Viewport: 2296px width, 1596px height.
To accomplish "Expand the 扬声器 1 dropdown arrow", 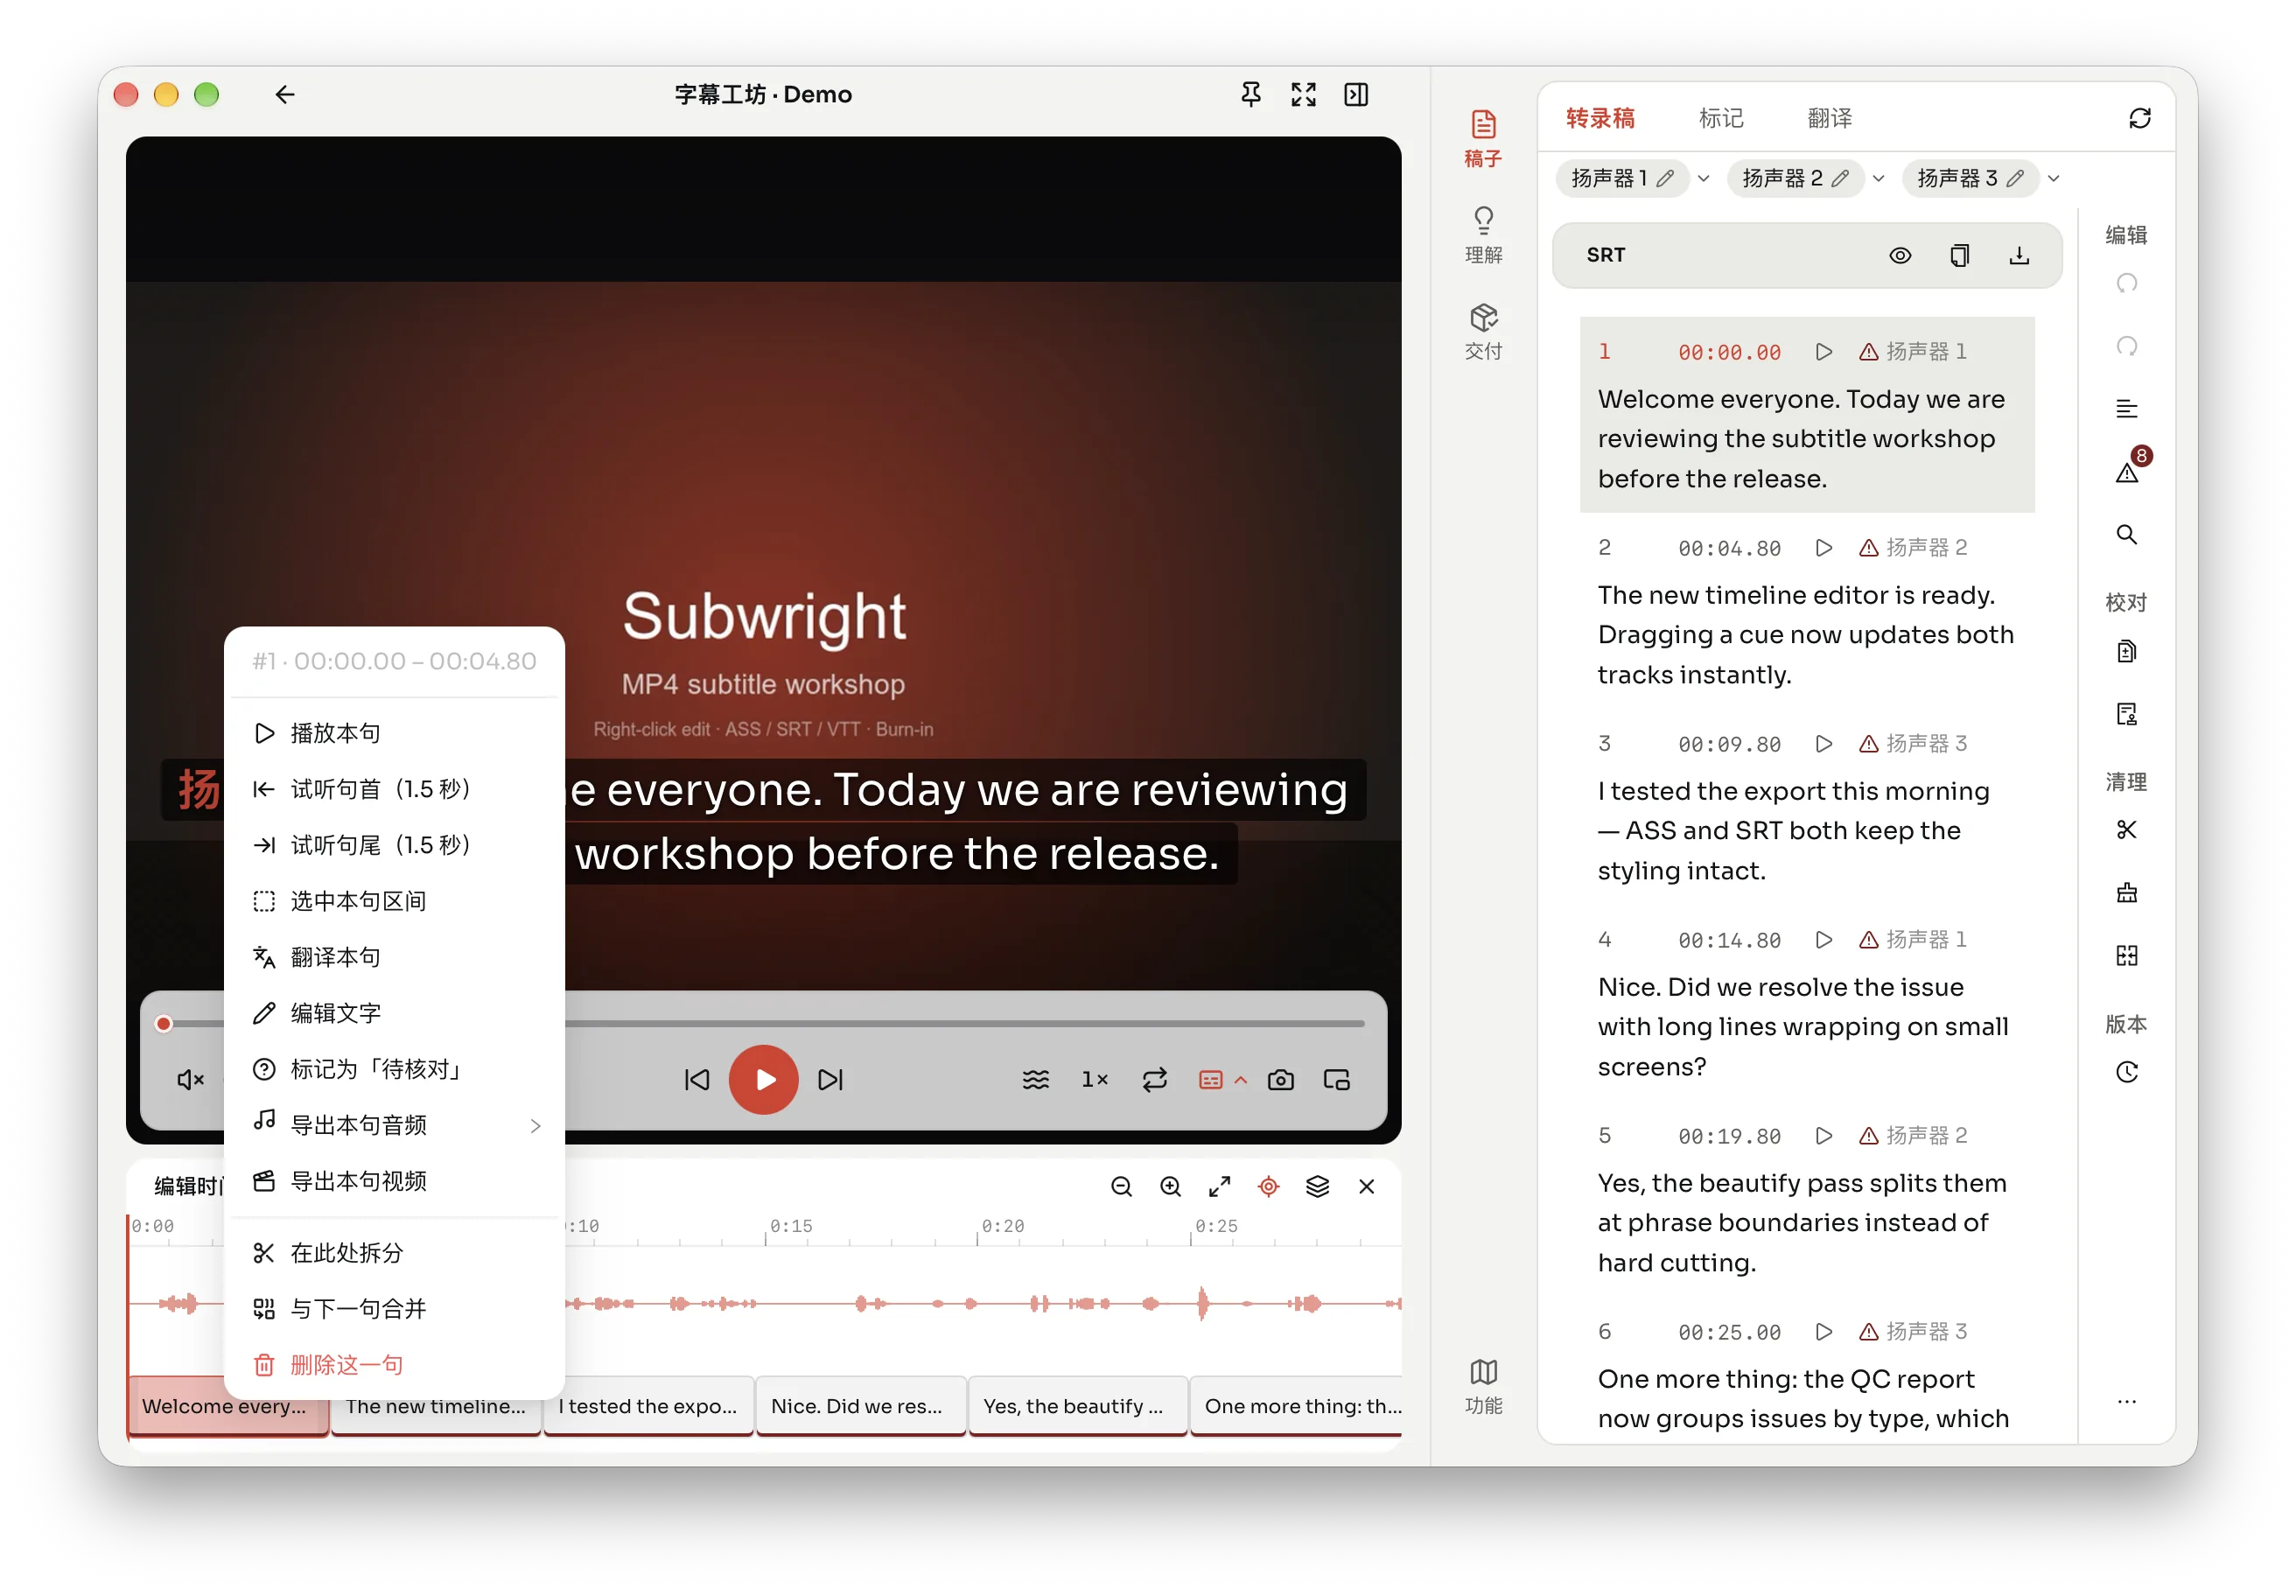I will click(1703, 179).
